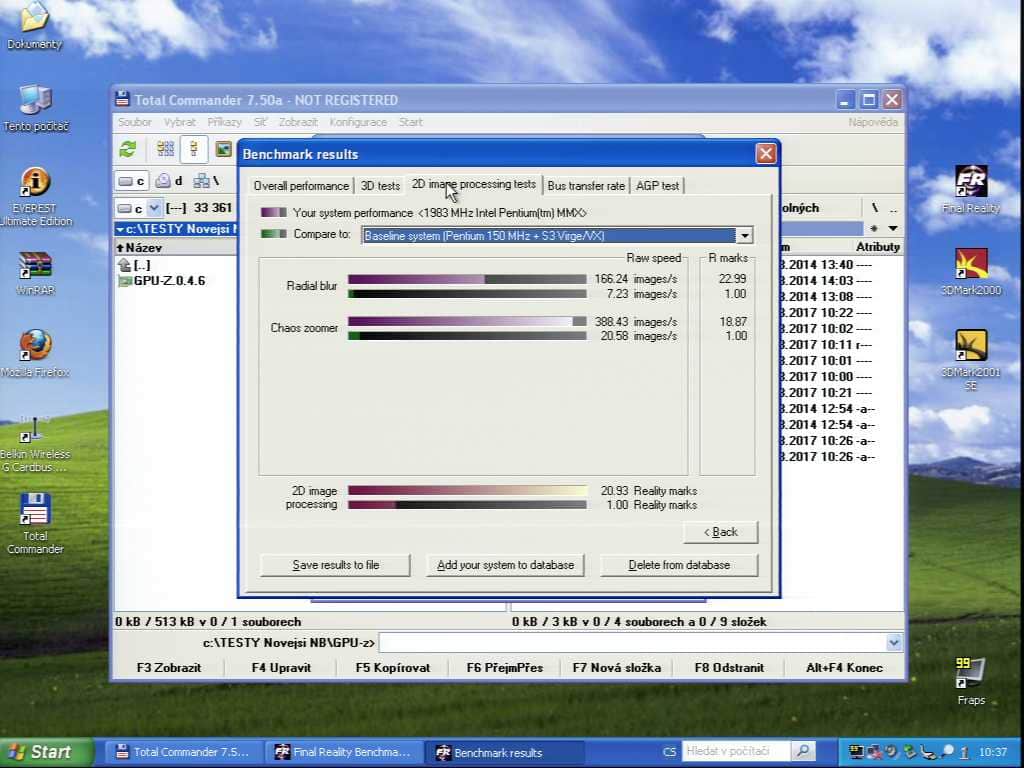1024x768 pixels.
Task: Open the Dokumenty desktop folder icon
Action: [x=34, y=26]
